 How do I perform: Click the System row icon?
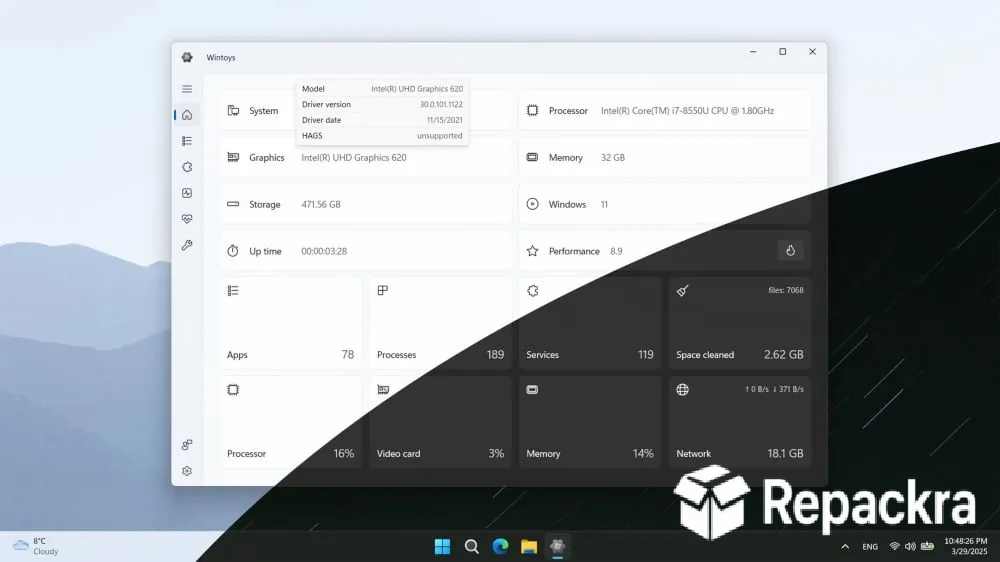click(233, 110)
